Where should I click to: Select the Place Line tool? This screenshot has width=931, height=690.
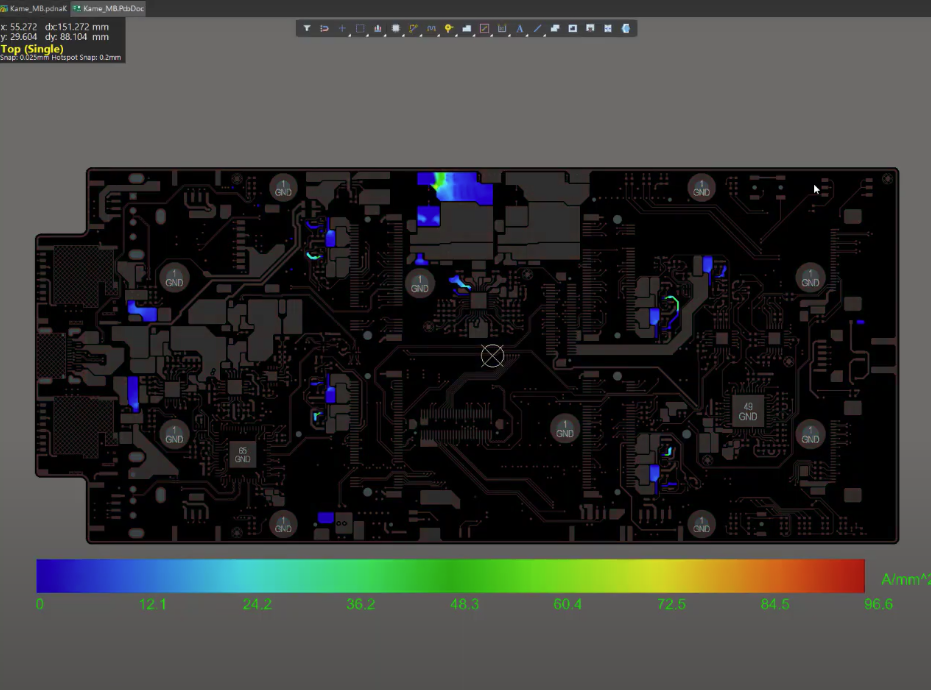tap(537, 29)
